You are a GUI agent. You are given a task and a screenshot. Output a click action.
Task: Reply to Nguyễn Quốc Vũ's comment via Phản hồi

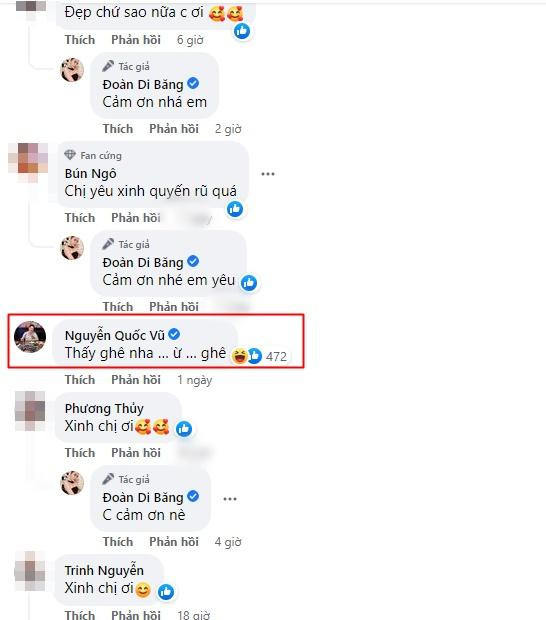(x=136, y=380)
